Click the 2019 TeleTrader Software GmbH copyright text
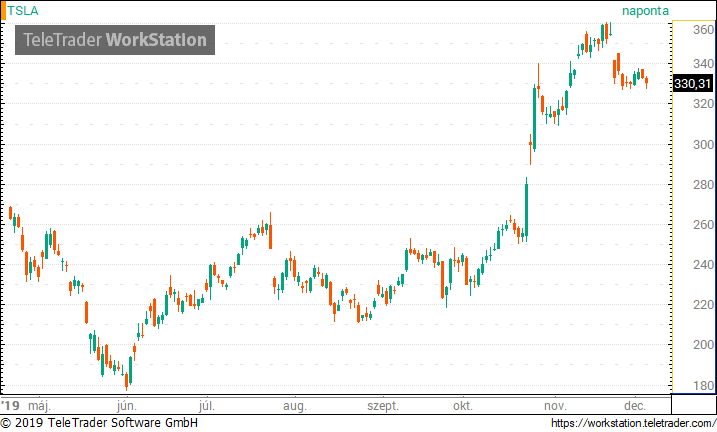This screenshot has height=432, width=717. click(x=99, y=423)
